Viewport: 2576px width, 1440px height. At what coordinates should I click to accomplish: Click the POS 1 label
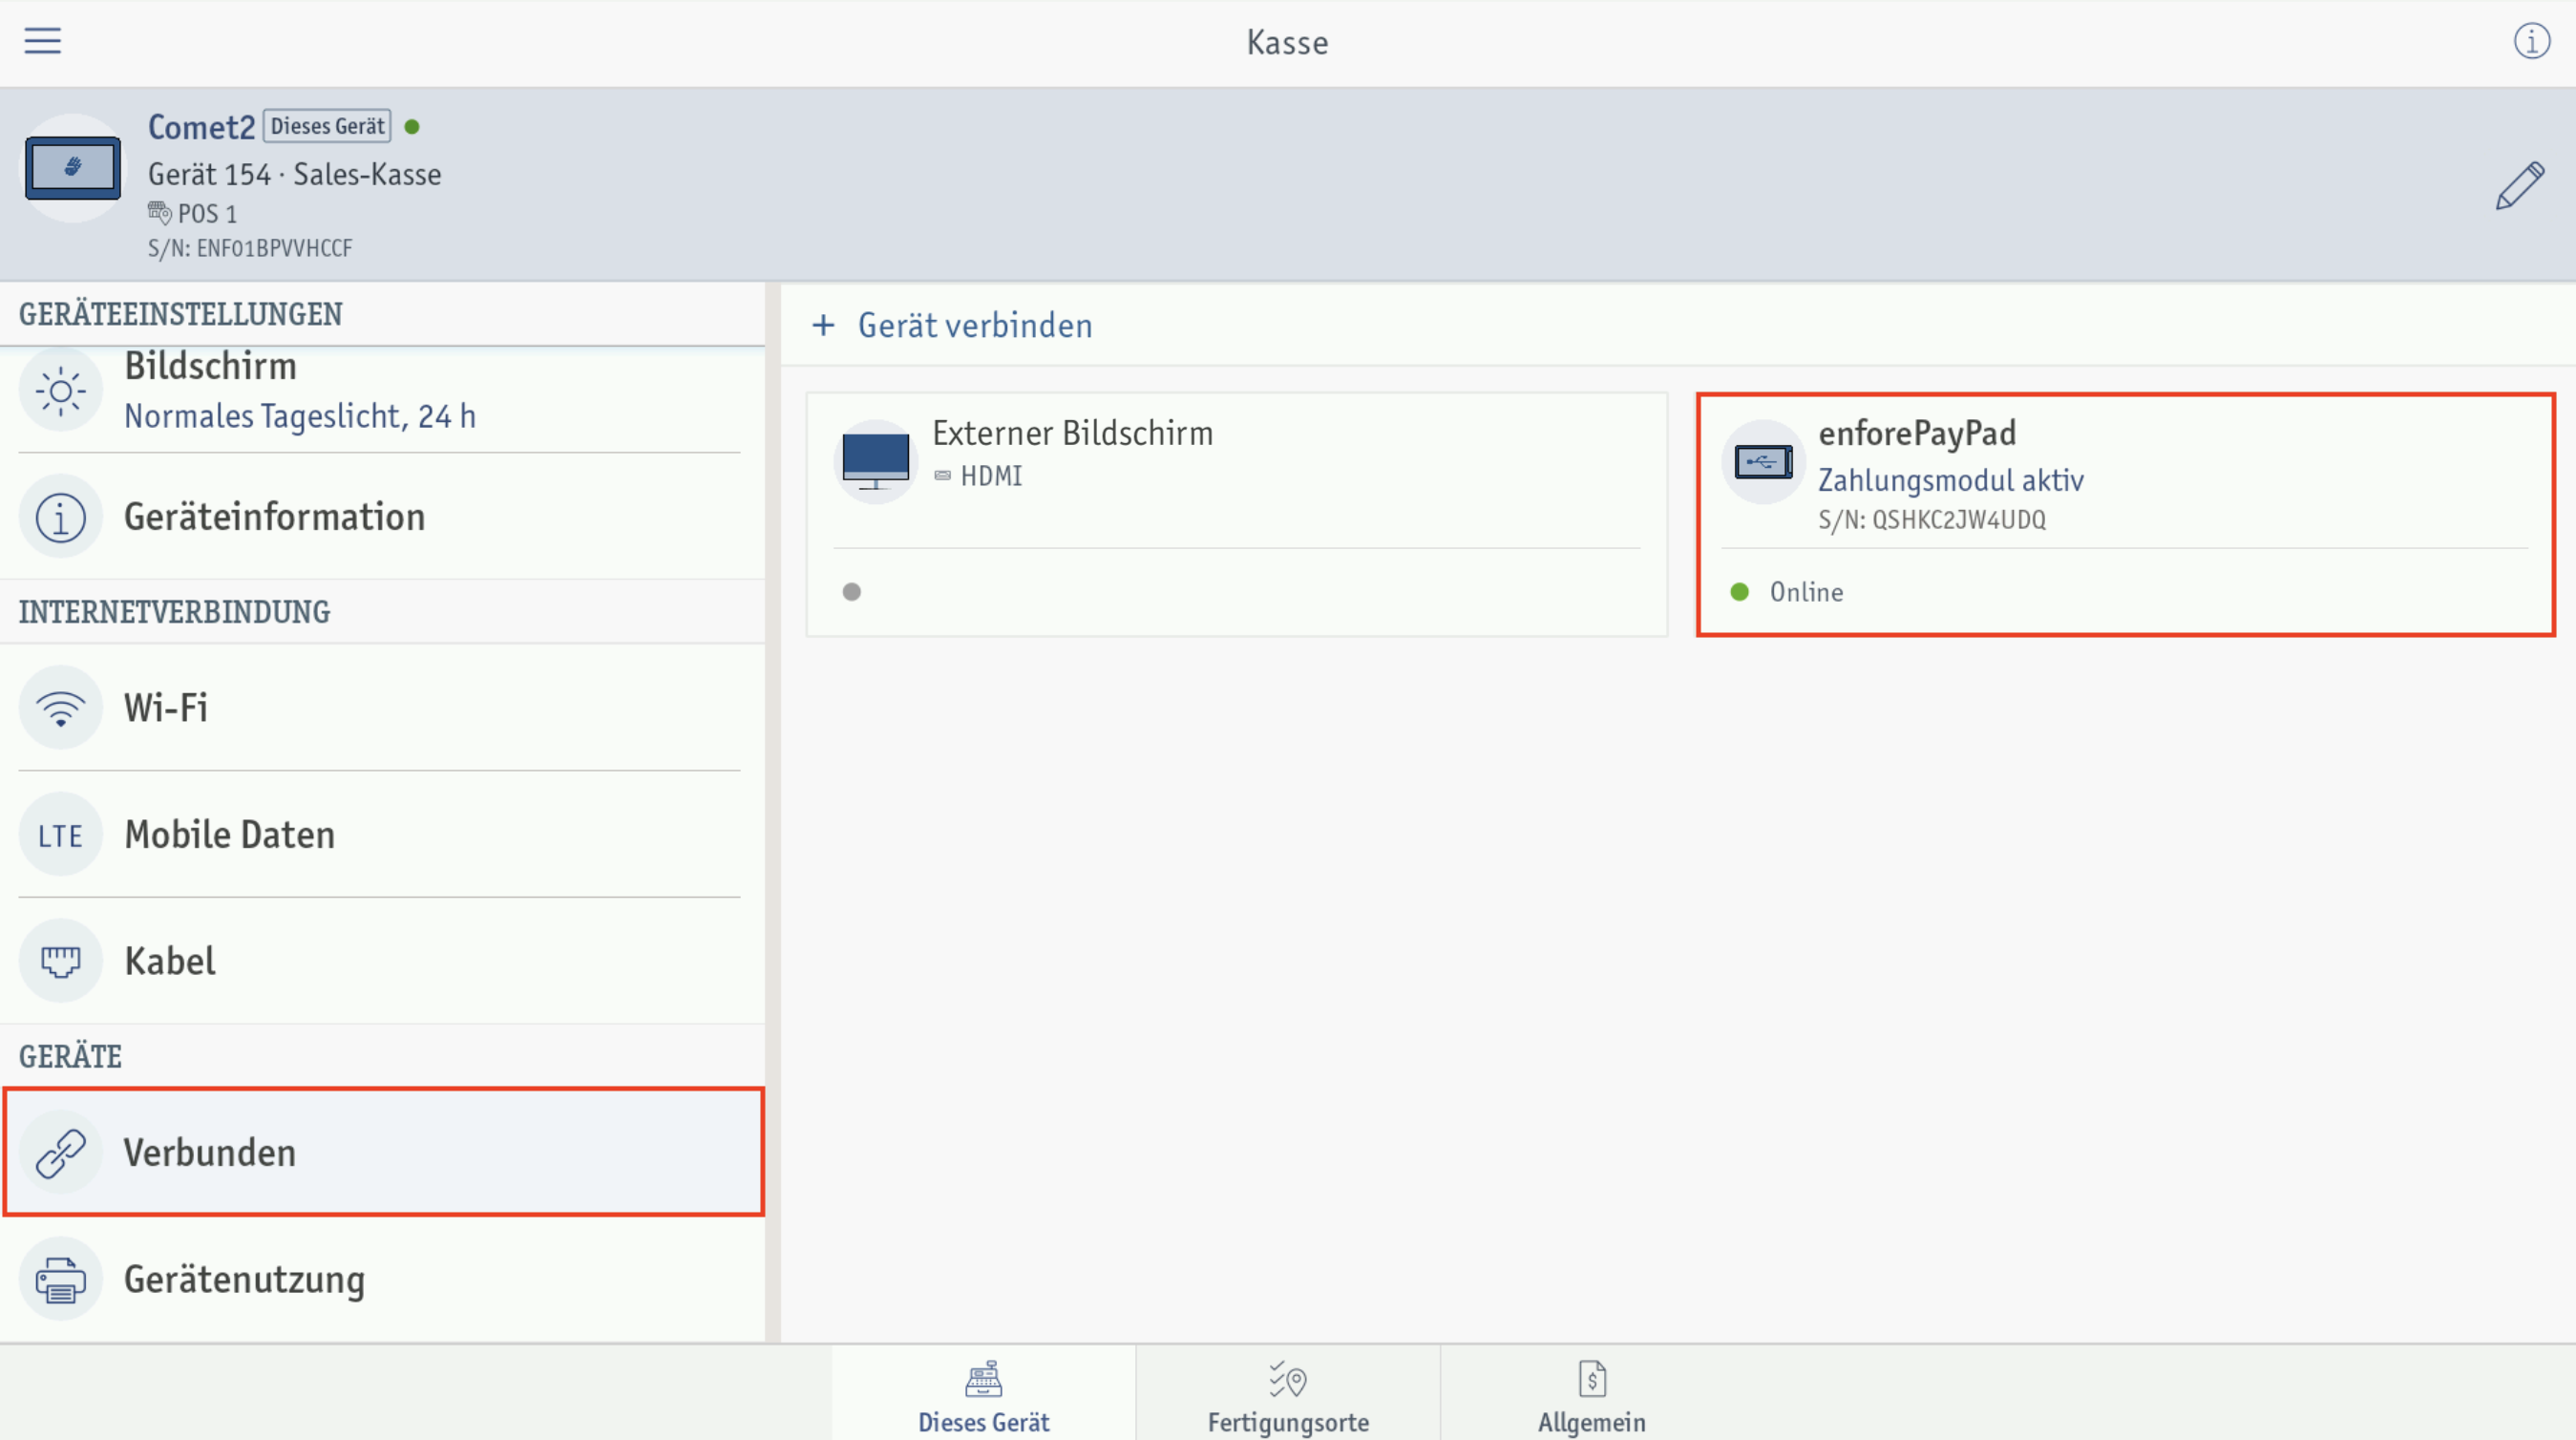click(x=207, y=214)
